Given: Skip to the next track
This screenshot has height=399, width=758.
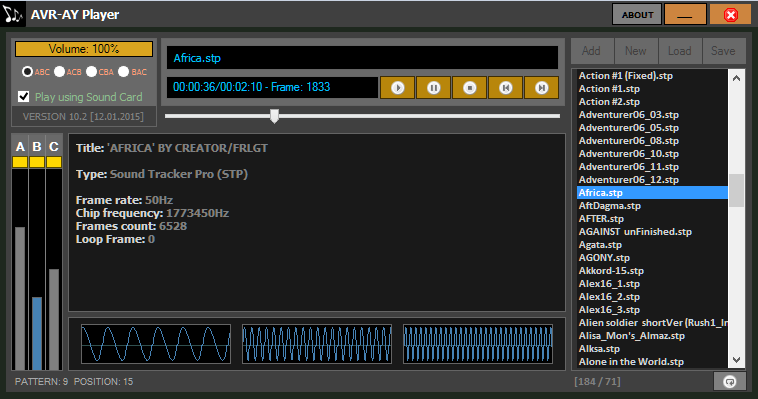Looking at the screenshot, I should [x=541, y=88].
